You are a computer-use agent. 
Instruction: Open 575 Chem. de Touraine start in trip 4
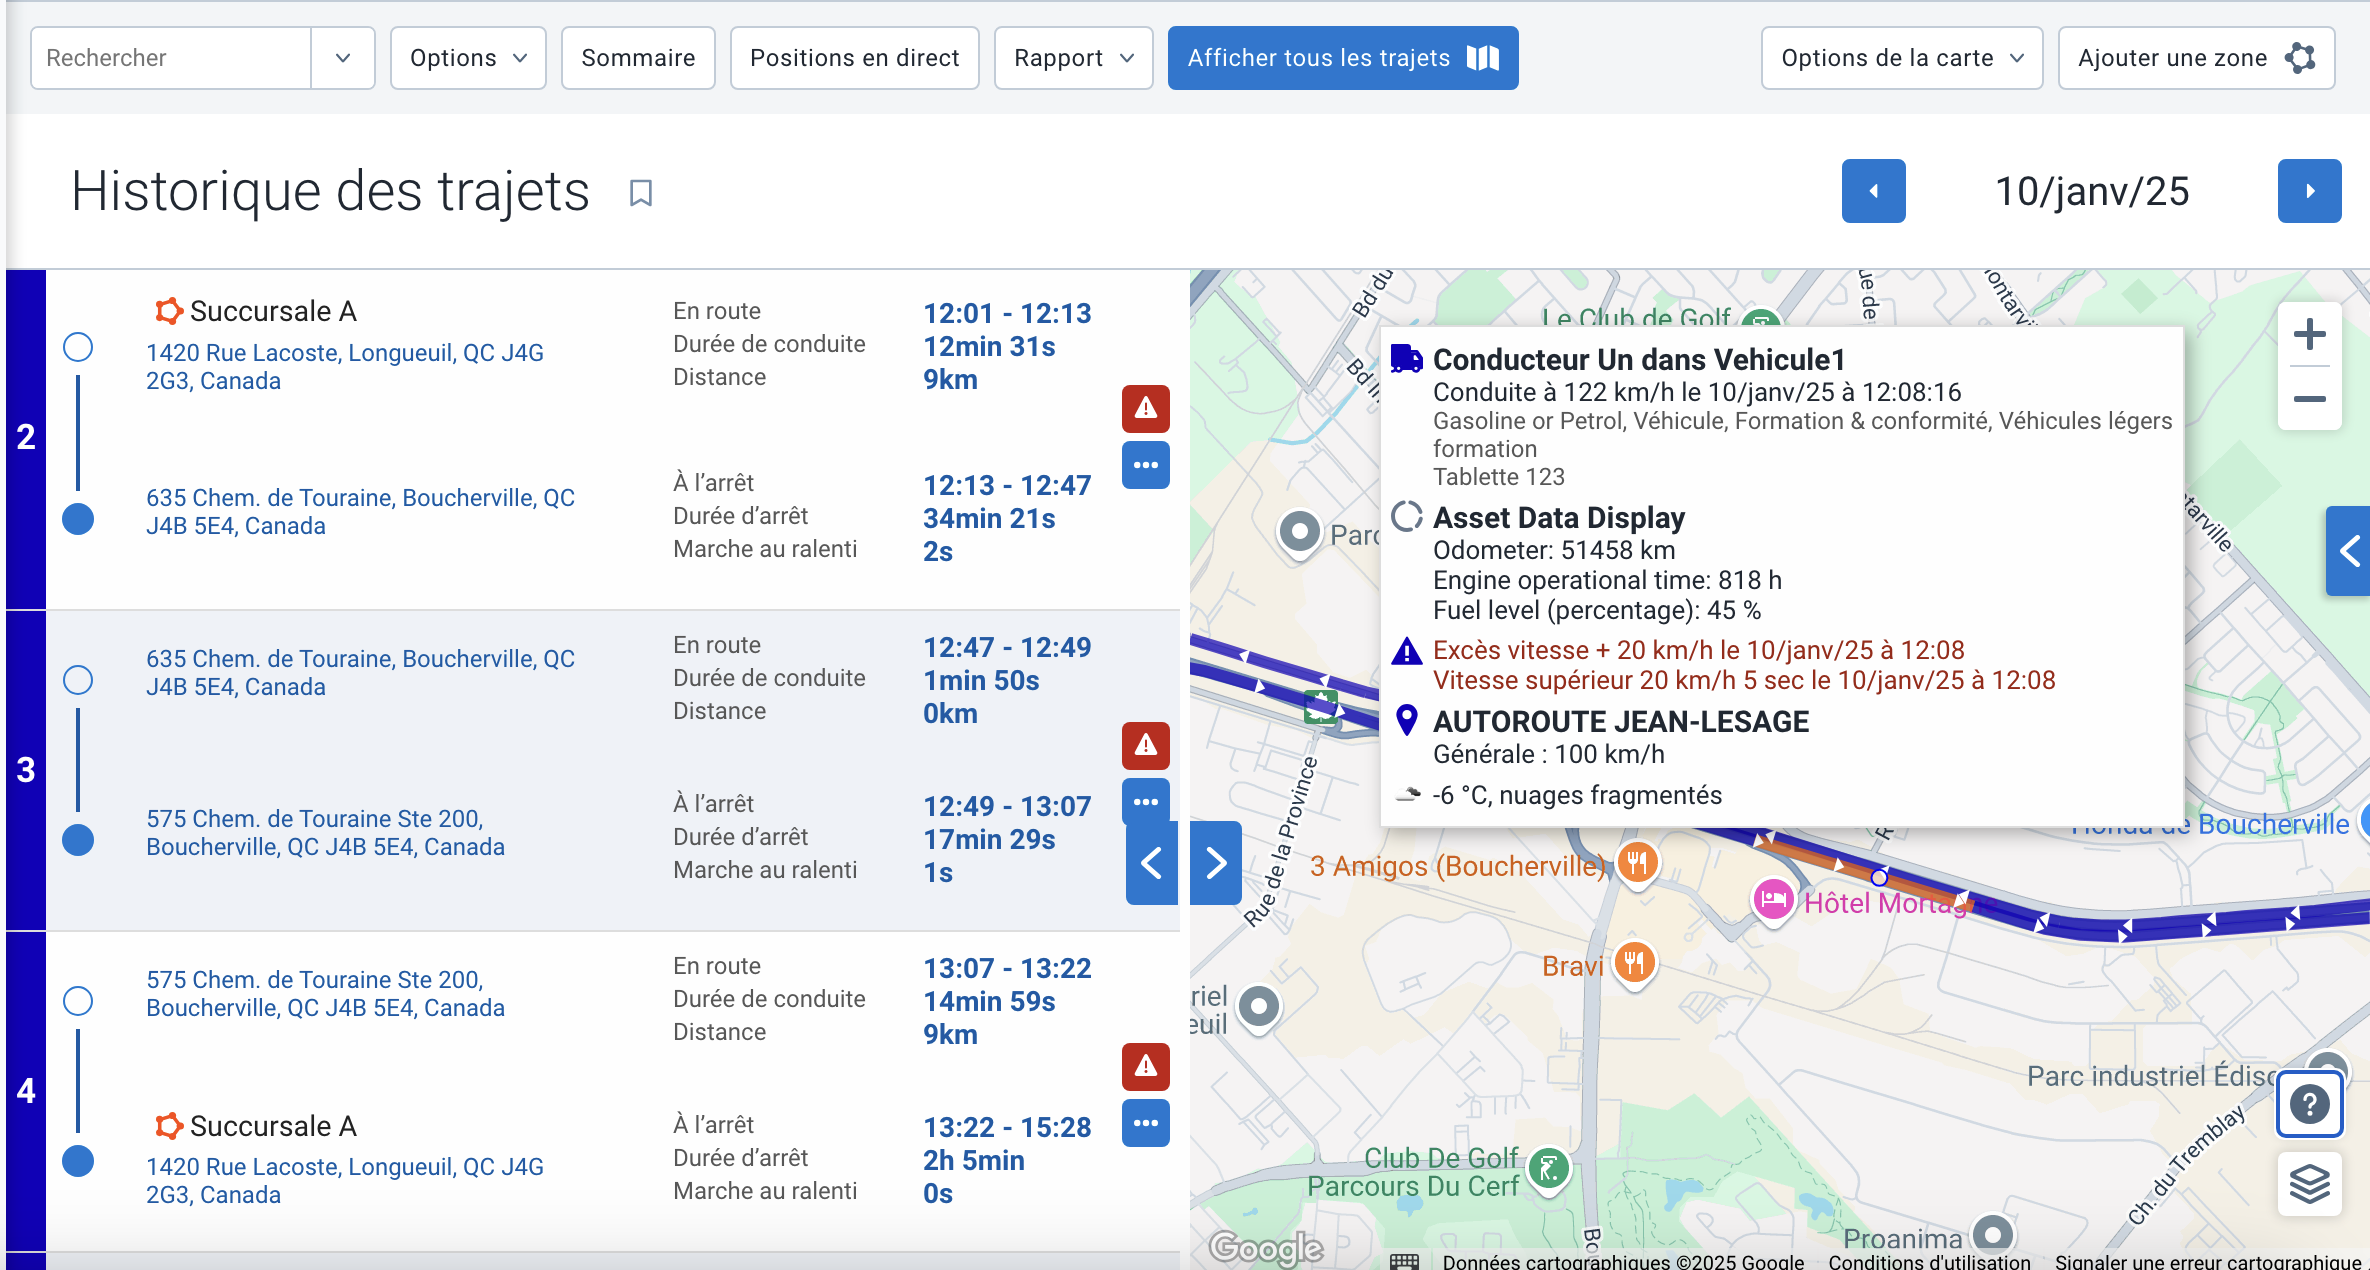pyautogui.click(x=325, y=994)
